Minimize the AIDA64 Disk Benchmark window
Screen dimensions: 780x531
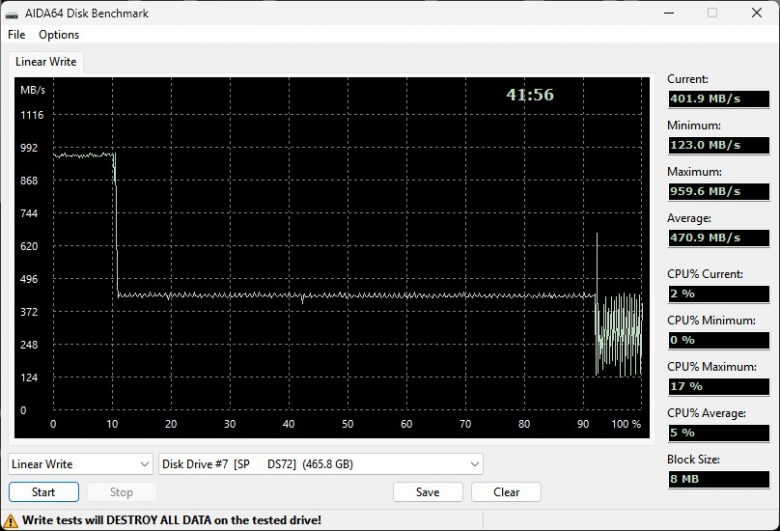coord(669,13)
